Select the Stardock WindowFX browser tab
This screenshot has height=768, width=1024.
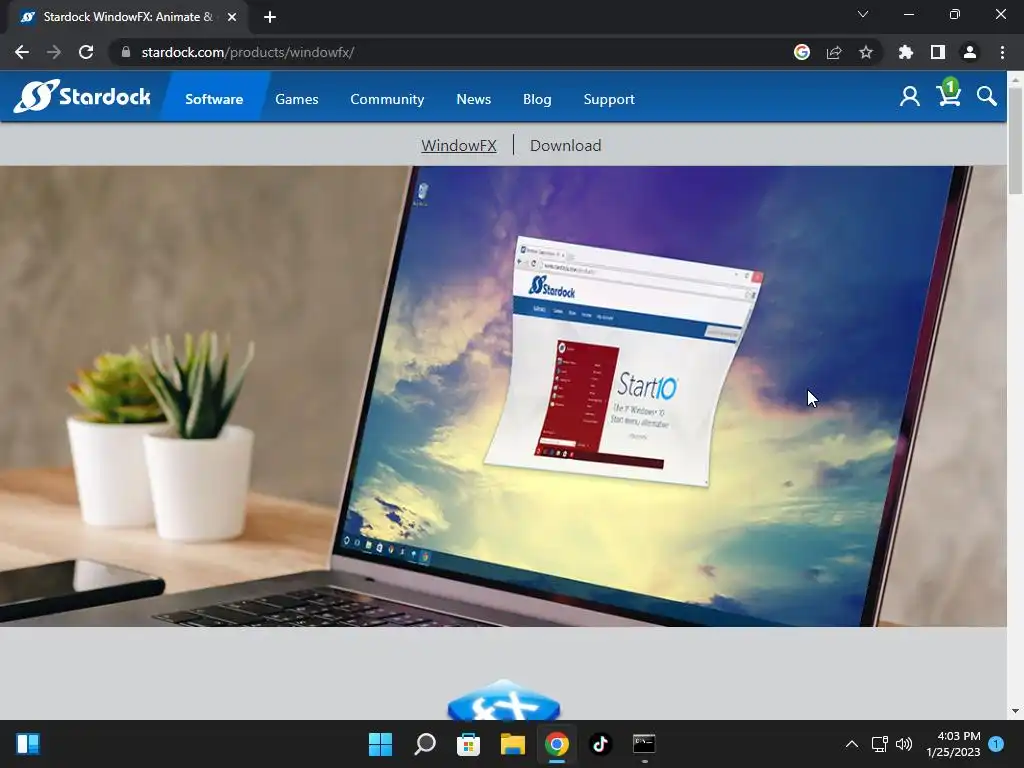click(x=128, y=17)
